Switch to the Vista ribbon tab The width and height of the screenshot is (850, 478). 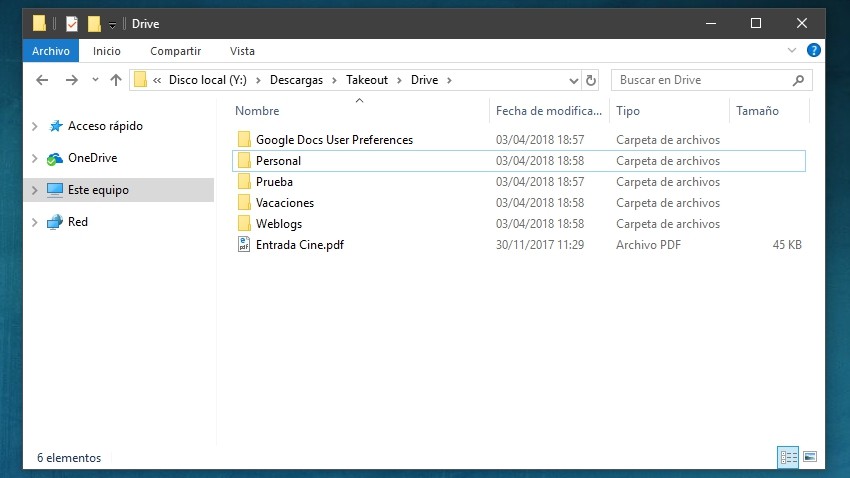242,51
